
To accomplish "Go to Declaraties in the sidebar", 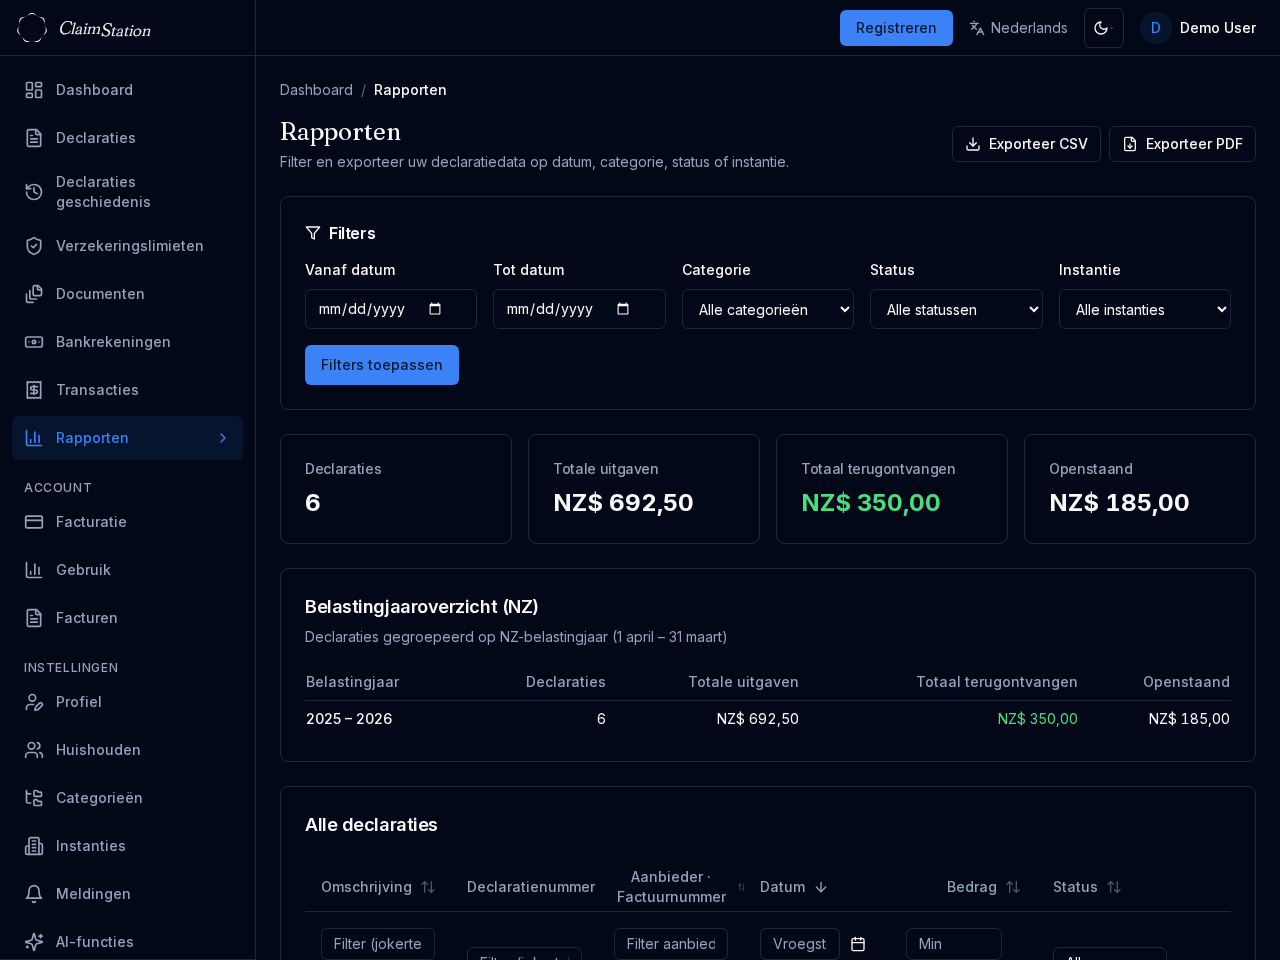I will [x=96, y=138].
